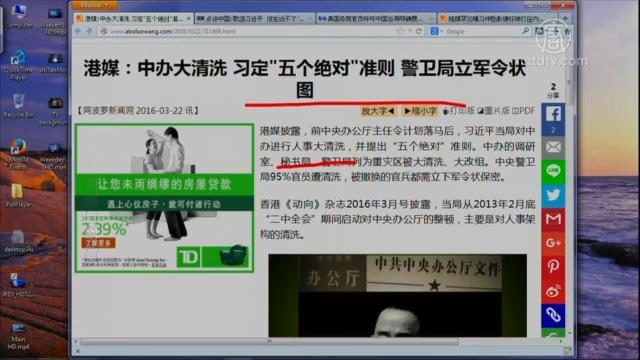The height and width of the screenshot is (360, 640).
Task: Copy link with the chain icon
Action: [553, 315]
